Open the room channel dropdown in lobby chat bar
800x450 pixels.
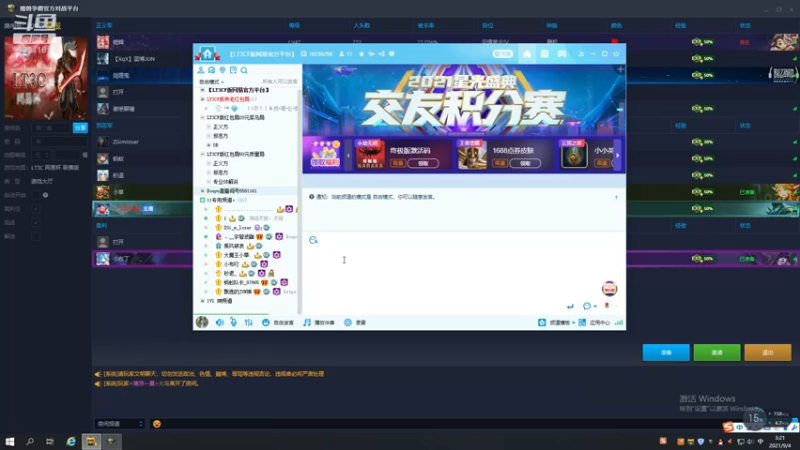point(120,424)
